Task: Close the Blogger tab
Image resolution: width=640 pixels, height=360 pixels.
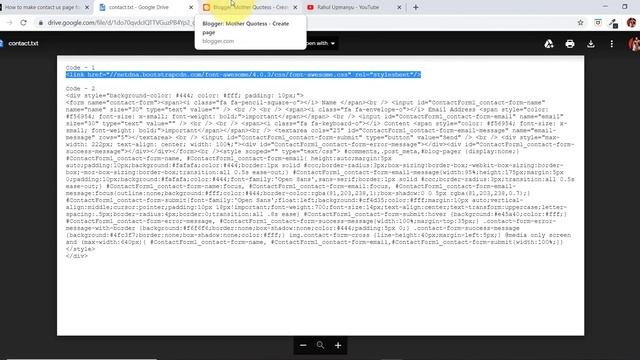Action: 295,7
